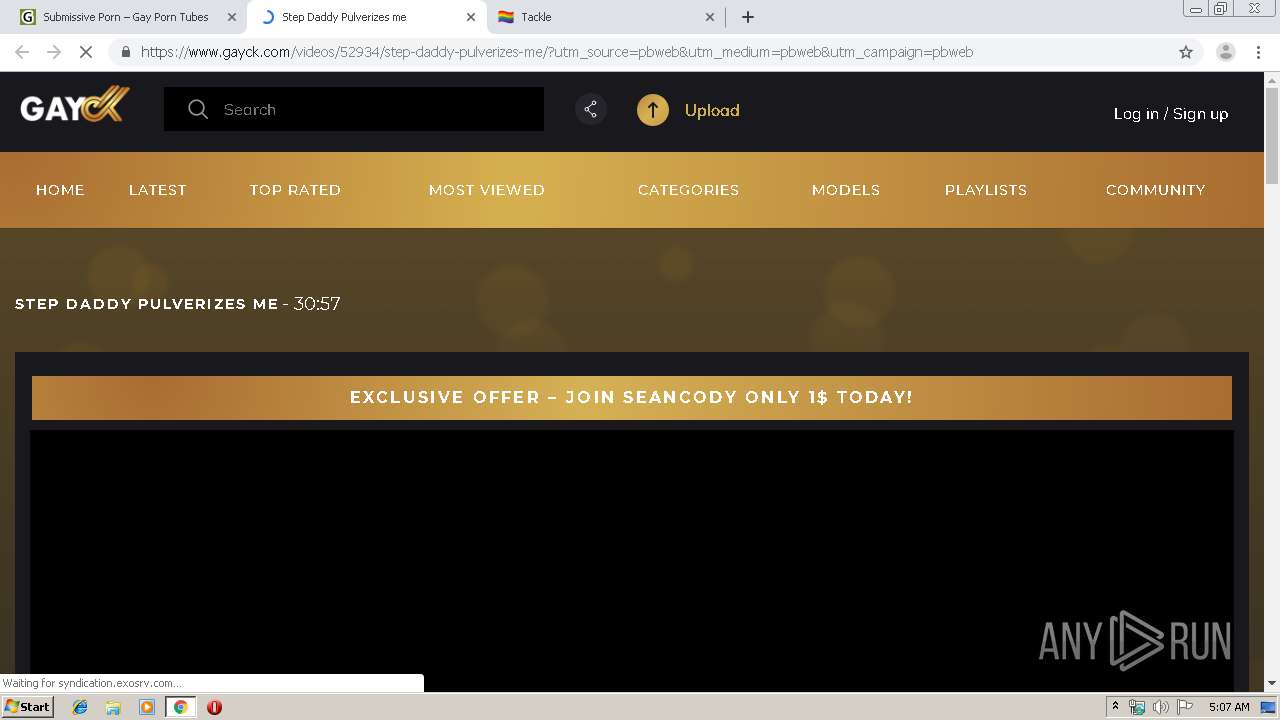The height and width of the screenshot is (720, 1280).
Task: Switch to the Tackle tab
Action: click(x=606, y=17)
